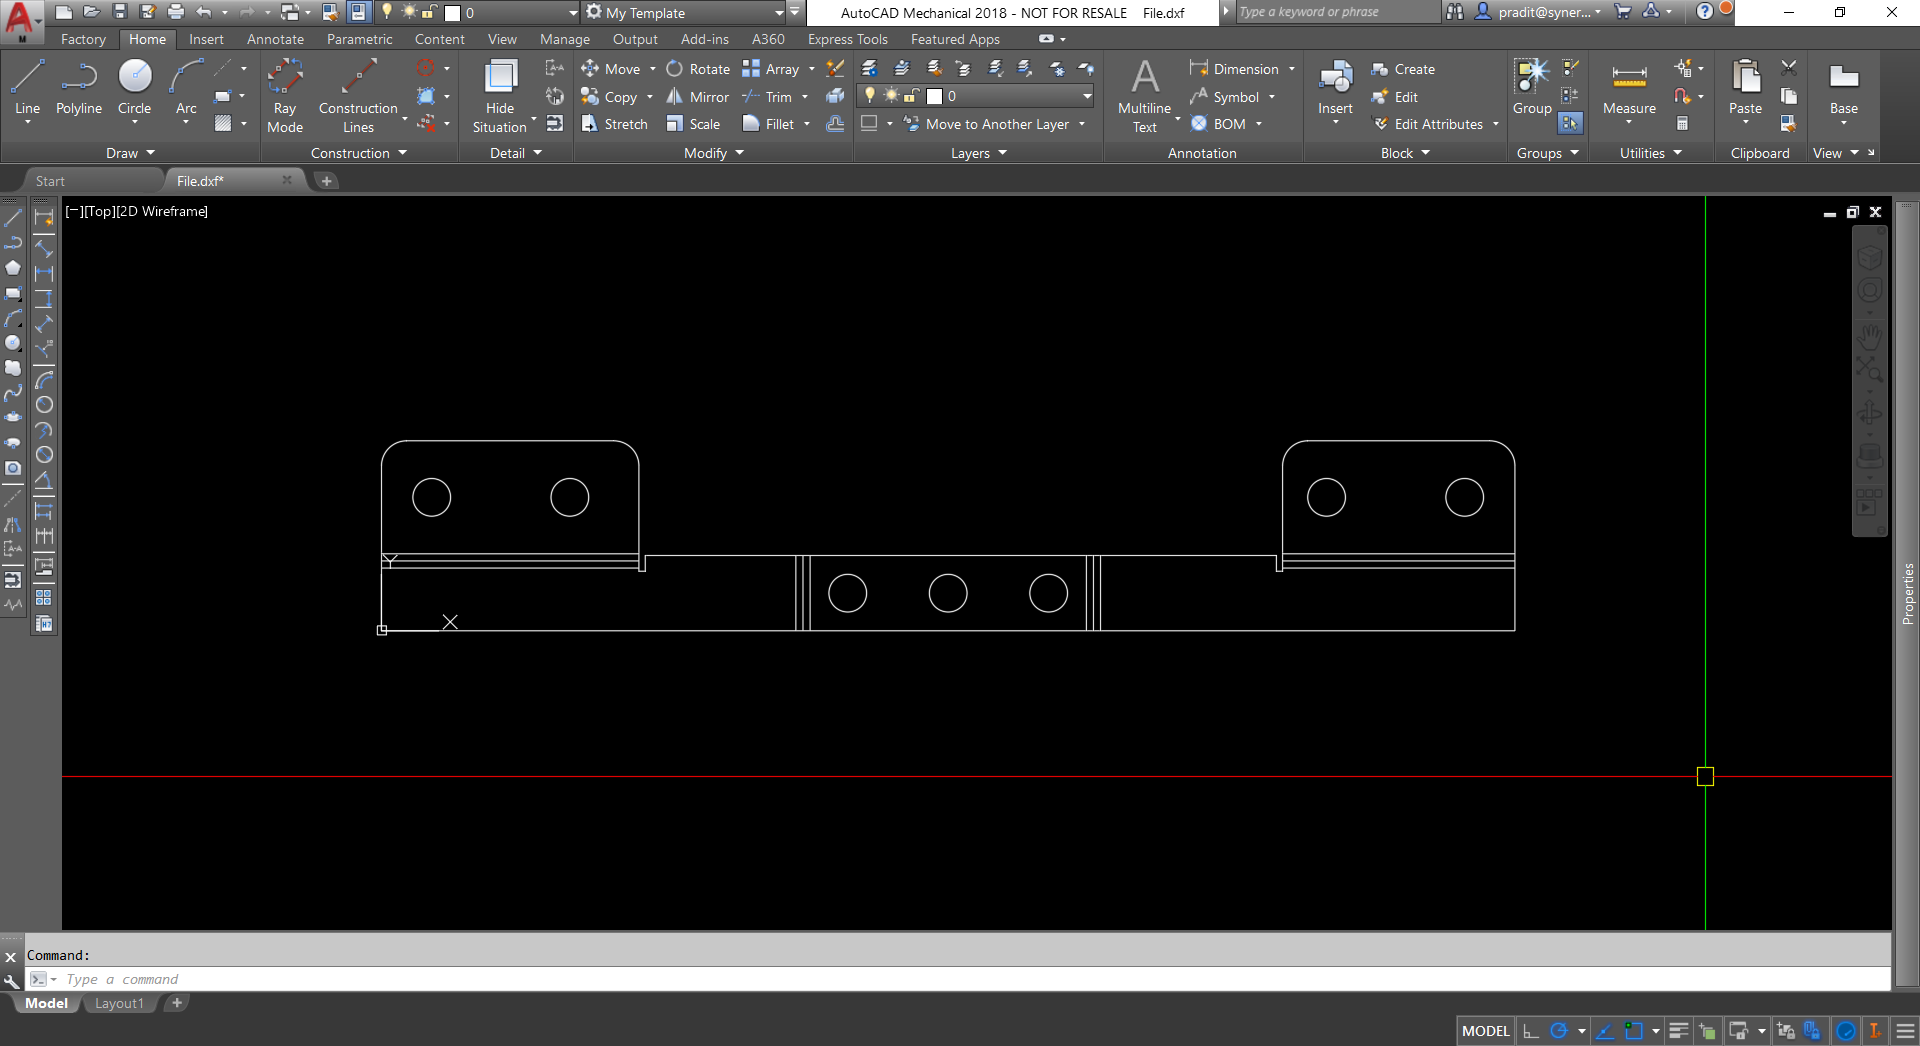Toggle layer freeze sun icon
The width and height of the screenshot is (1920, 1046).
(889, 96)
